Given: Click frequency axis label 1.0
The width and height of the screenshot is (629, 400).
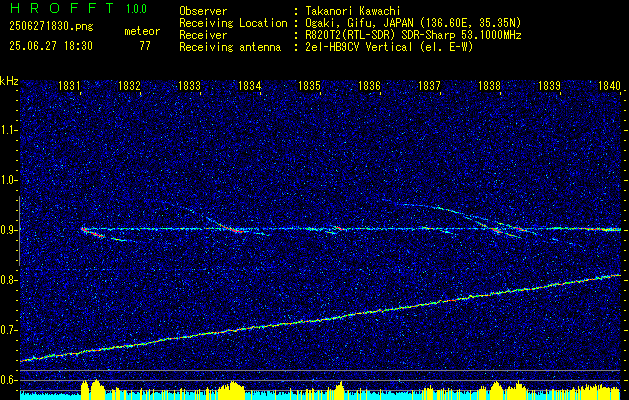Looking at the screenshot, I should pyautogui.click(x=9, y=180).
